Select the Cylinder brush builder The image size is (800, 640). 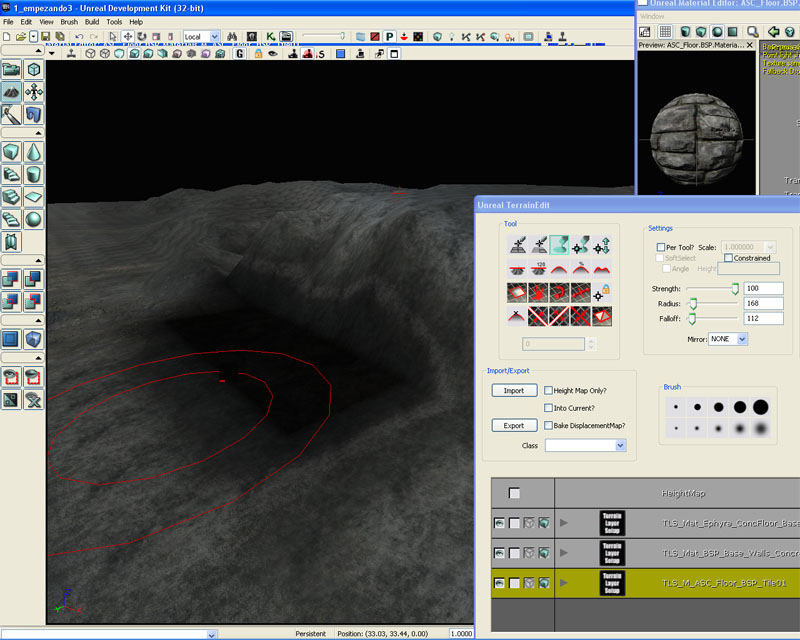(34, 175)
